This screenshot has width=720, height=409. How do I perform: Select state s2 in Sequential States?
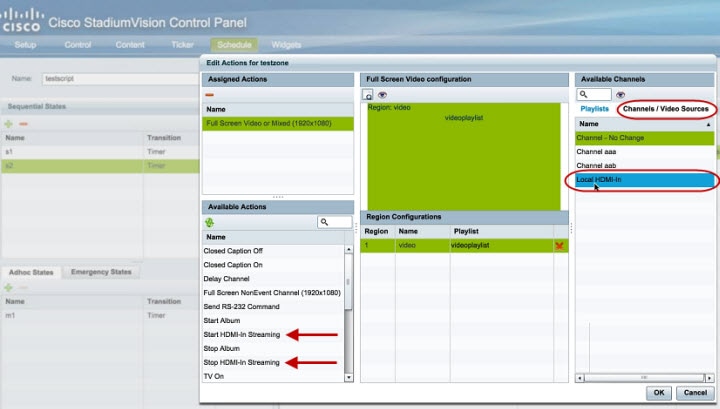click(100, 166)
